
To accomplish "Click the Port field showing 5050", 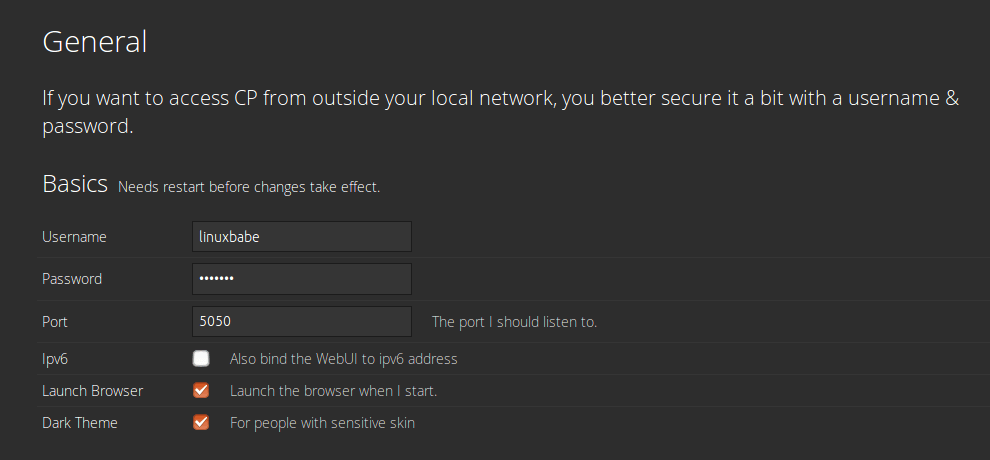I will [x=301, y=322].
